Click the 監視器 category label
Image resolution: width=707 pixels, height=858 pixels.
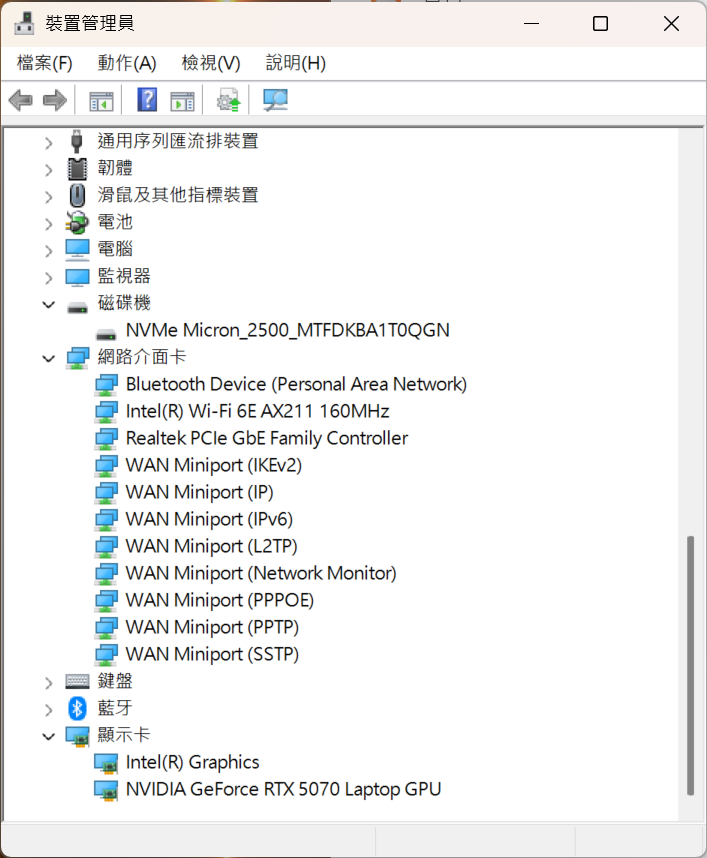point(124,276)
